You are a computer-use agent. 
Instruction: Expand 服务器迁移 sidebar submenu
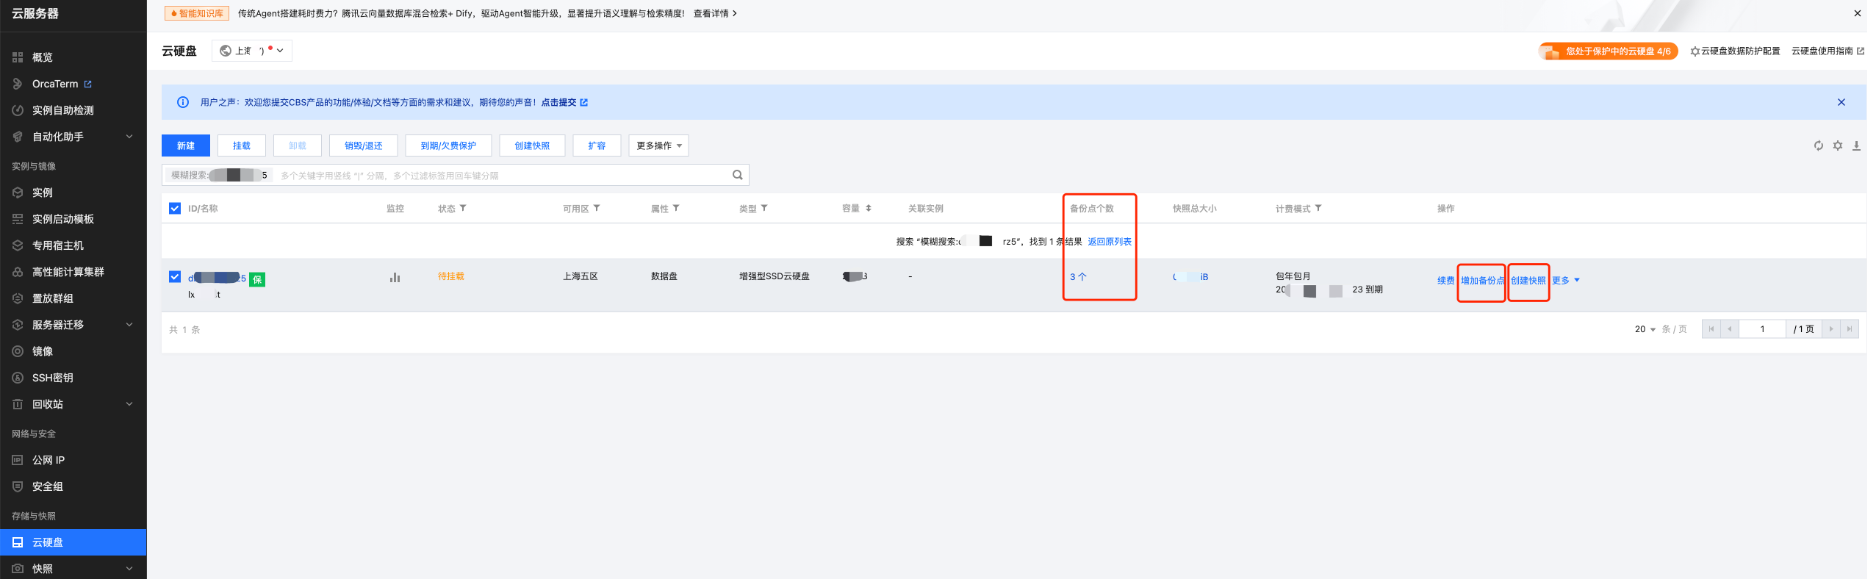[x=129, y=325]
